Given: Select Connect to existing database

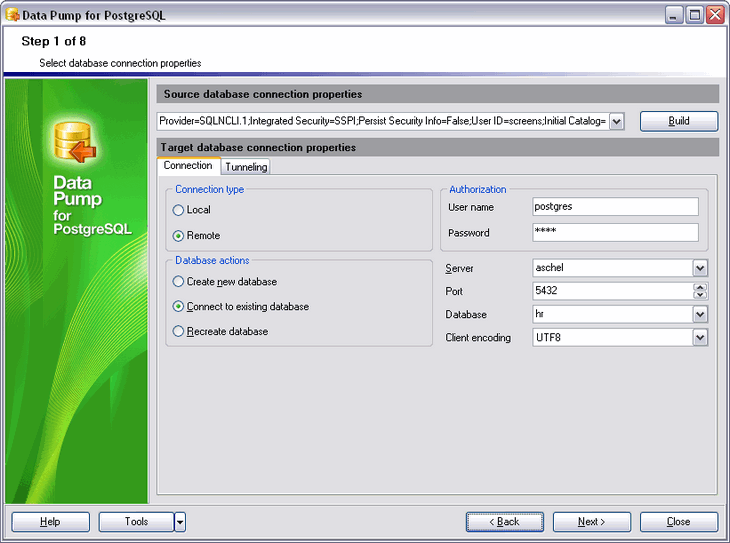Looking at the screenshot, I should coord(179,307).
